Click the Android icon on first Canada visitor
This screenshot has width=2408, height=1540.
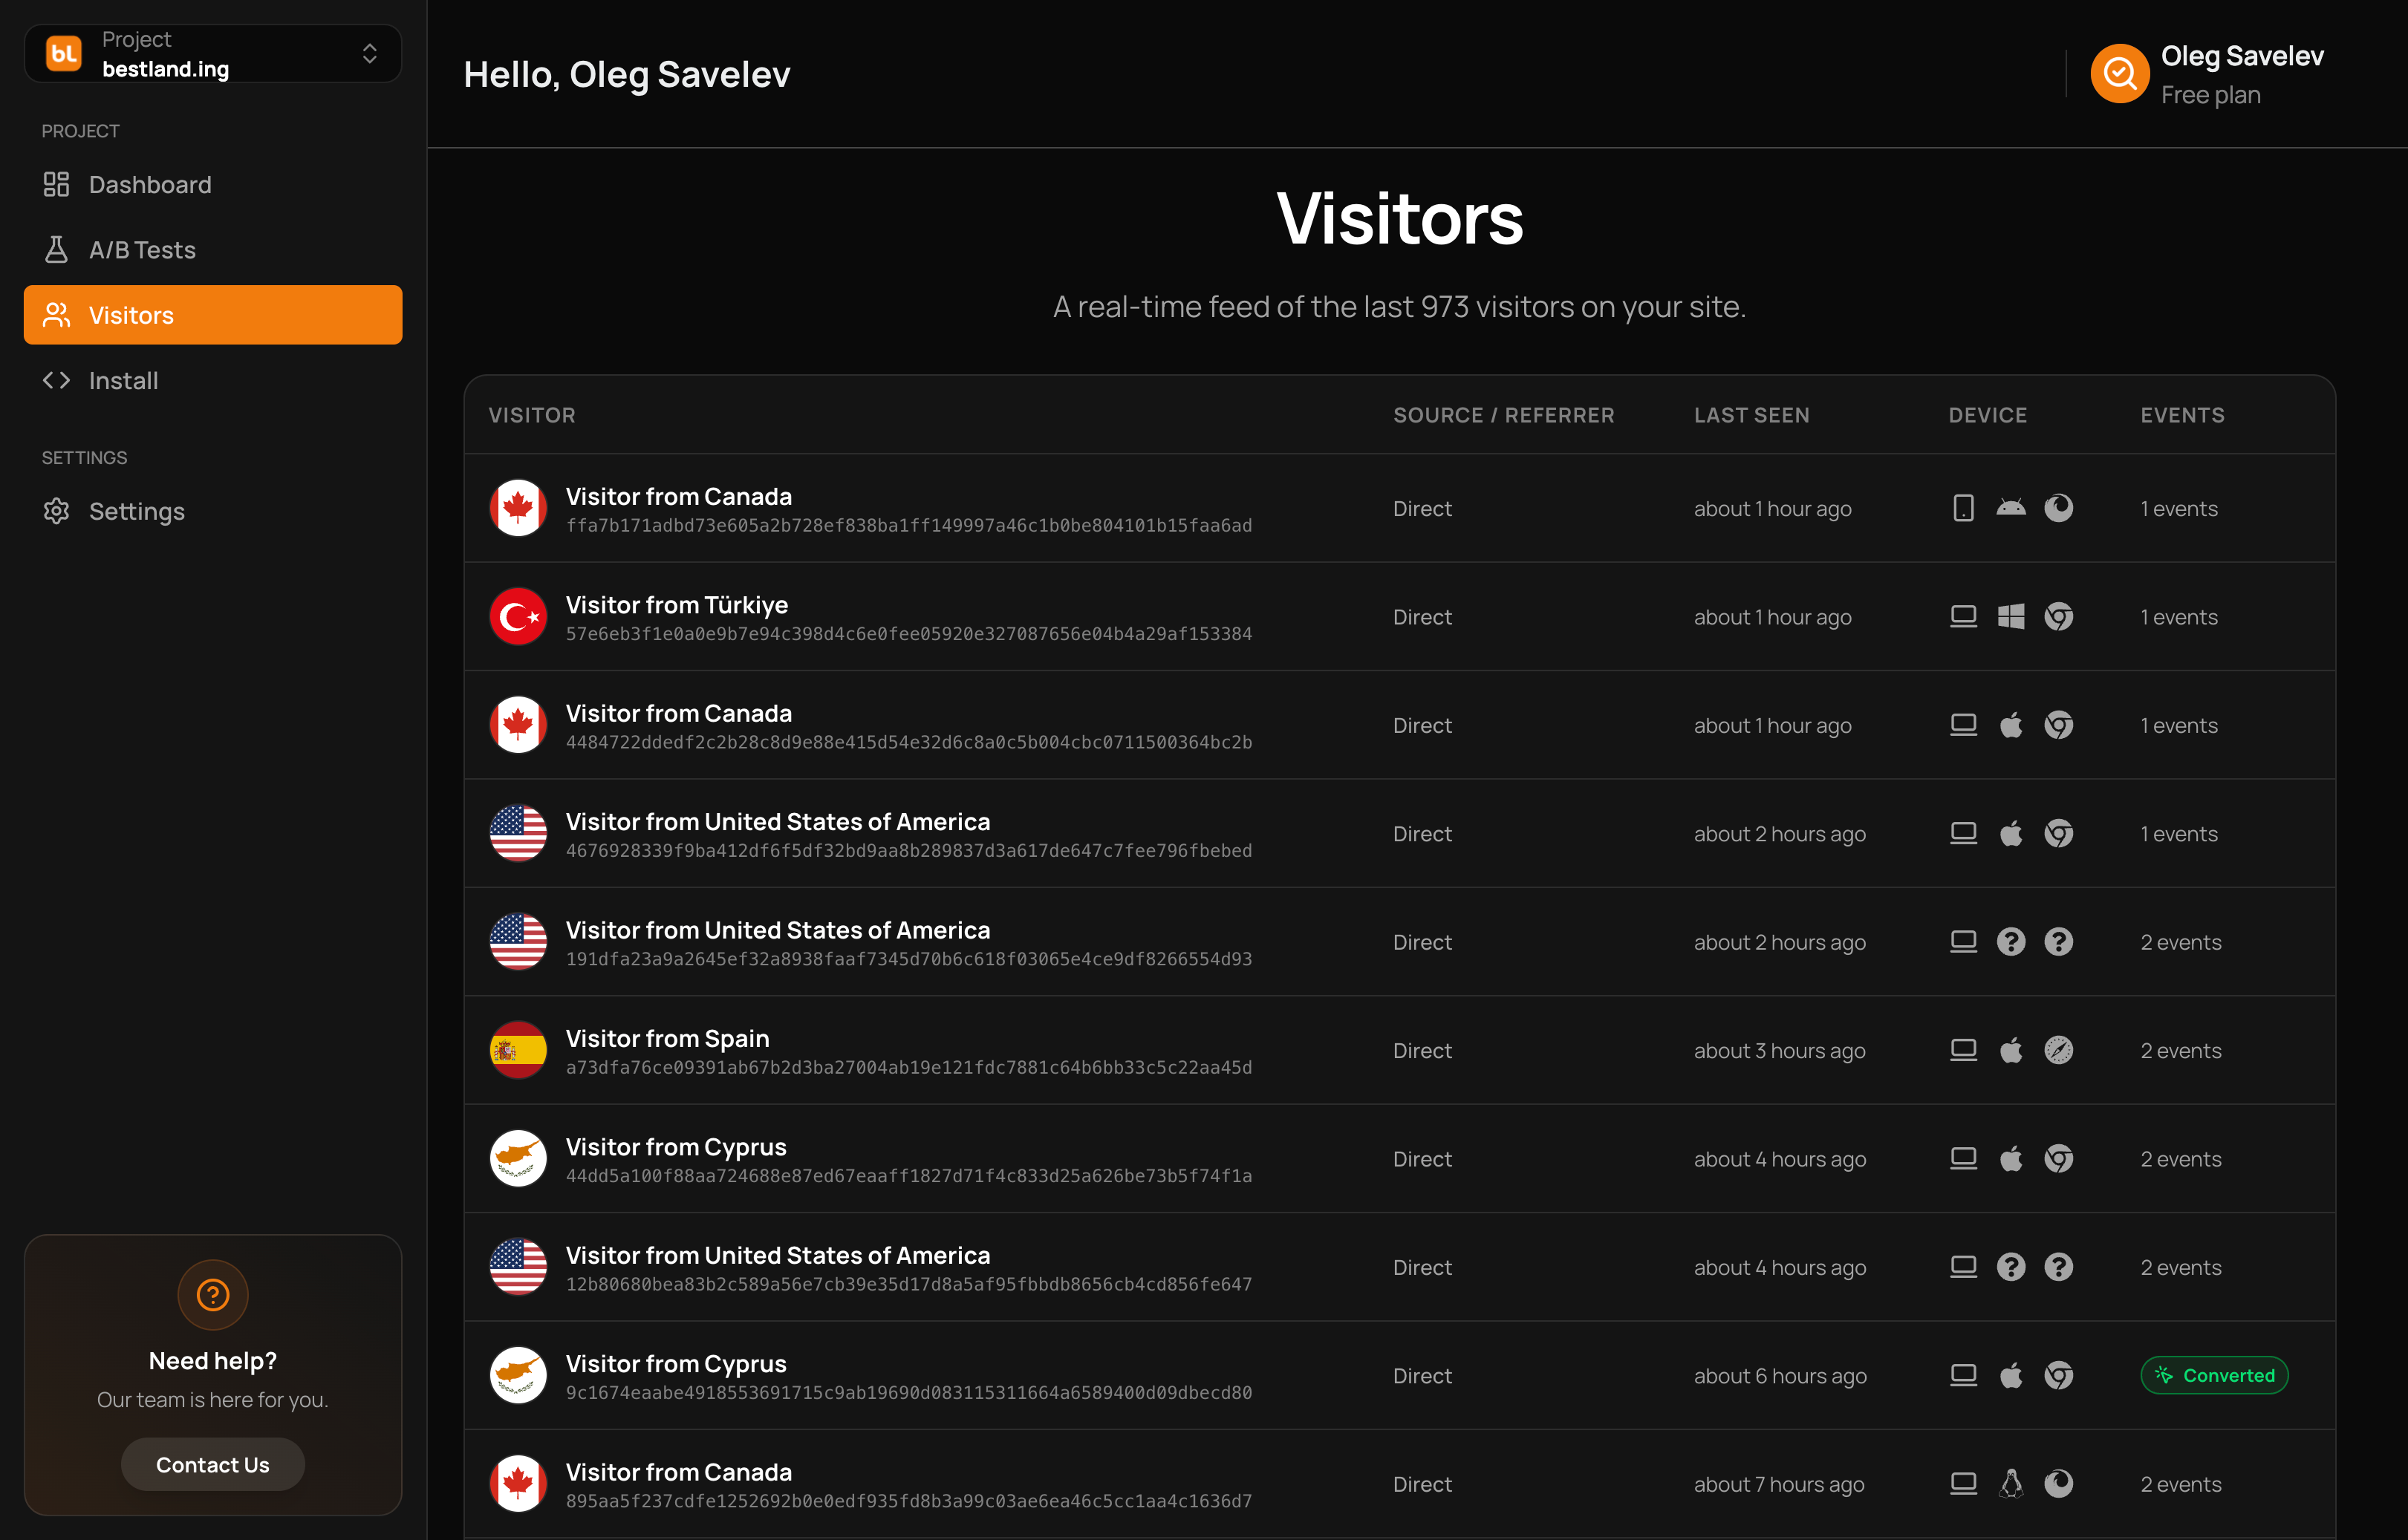[x=2011, y=508]
